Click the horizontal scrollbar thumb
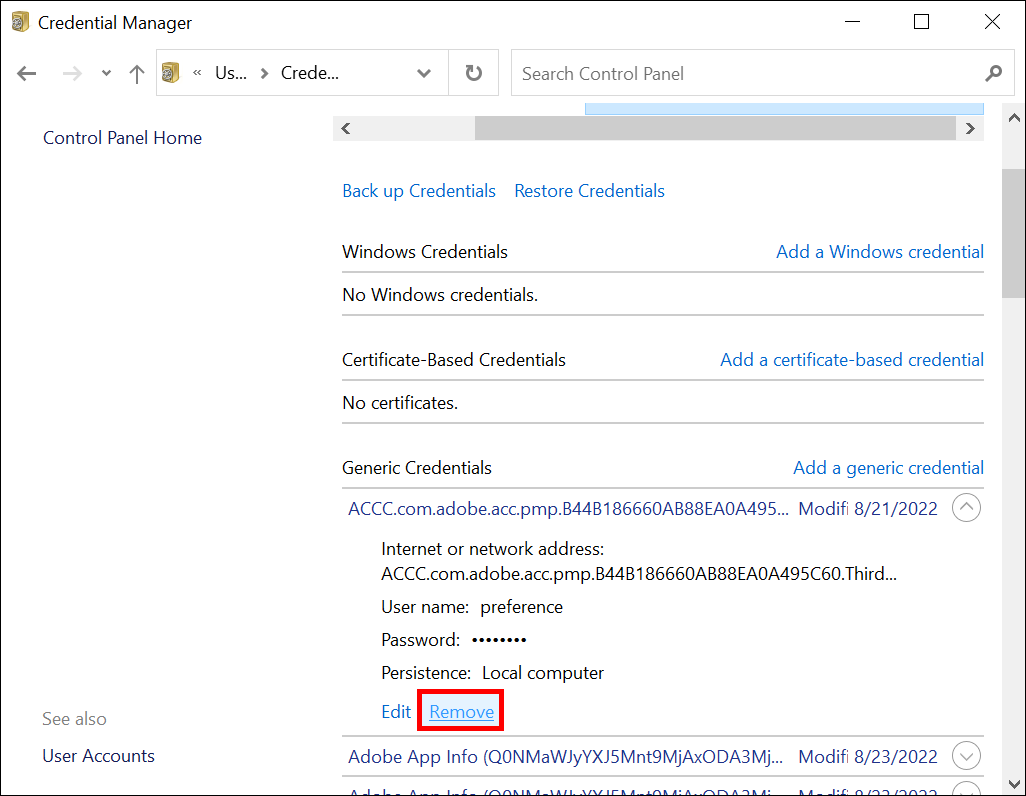The width and height of the screenshot is (1026, 796). click(715, 128)
